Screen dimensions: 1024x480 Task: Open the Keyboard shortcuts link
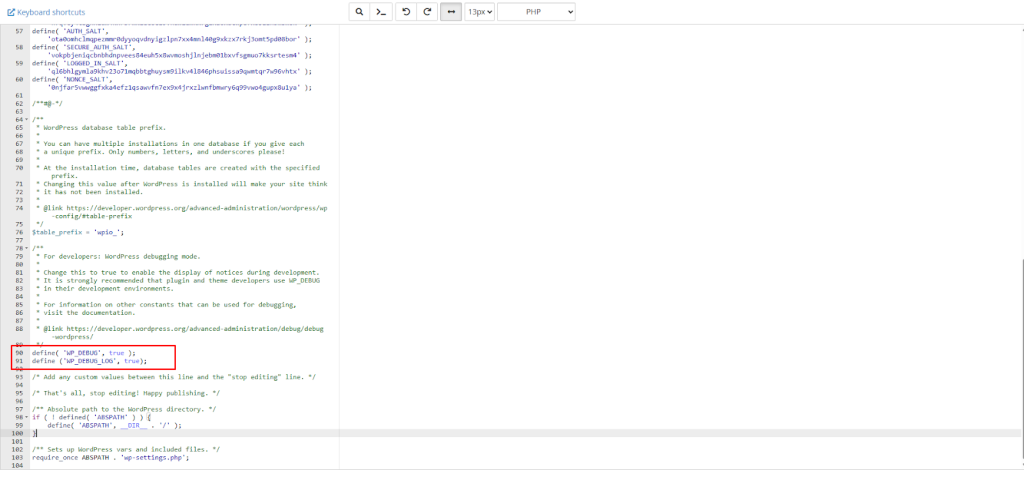tap(52, 11)
